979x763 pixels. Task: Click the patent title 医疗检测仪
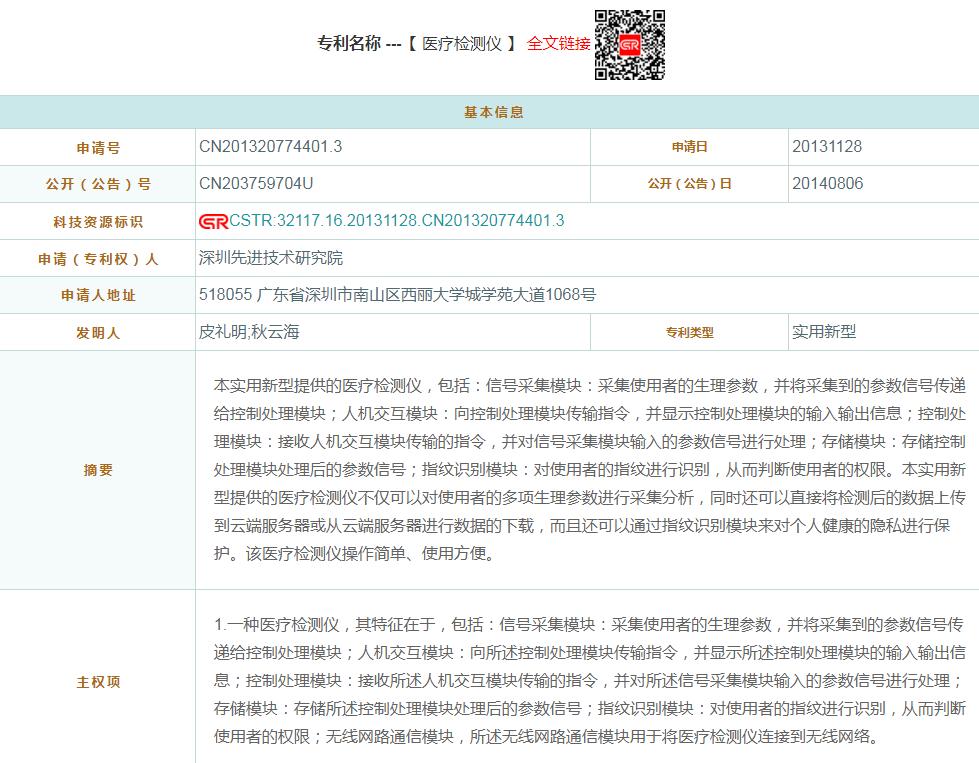(x=462, y=44)
